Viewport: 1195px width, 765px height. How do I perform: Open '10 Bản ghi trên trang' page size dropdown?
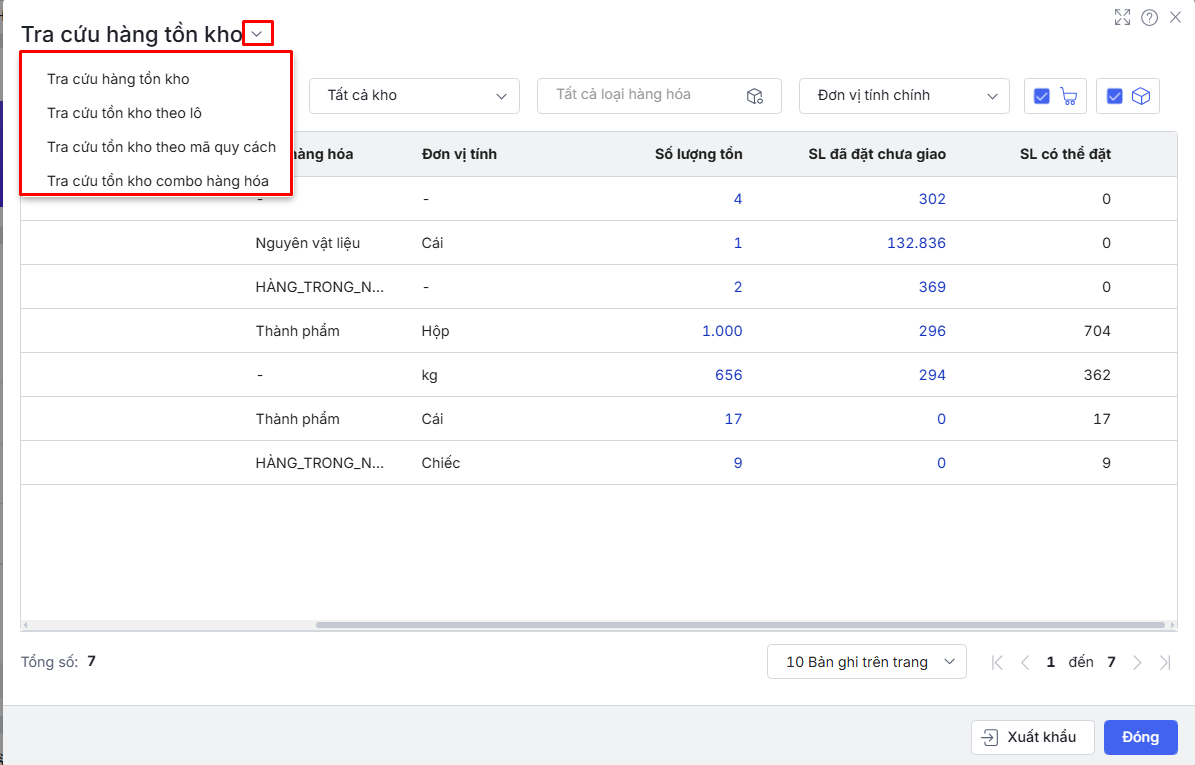click(x=866, y=662)
